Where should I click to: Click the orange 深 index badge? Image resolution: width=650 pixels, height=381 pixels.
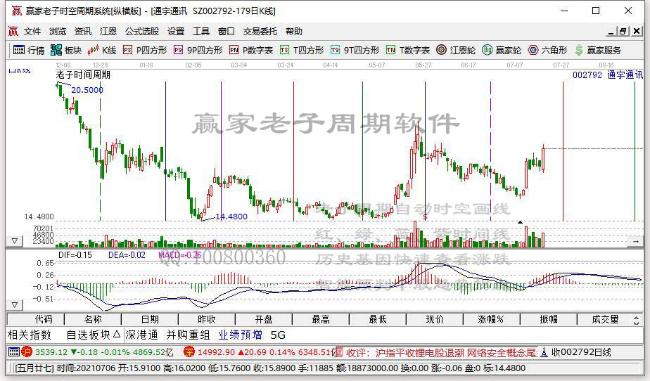(189, 352)
